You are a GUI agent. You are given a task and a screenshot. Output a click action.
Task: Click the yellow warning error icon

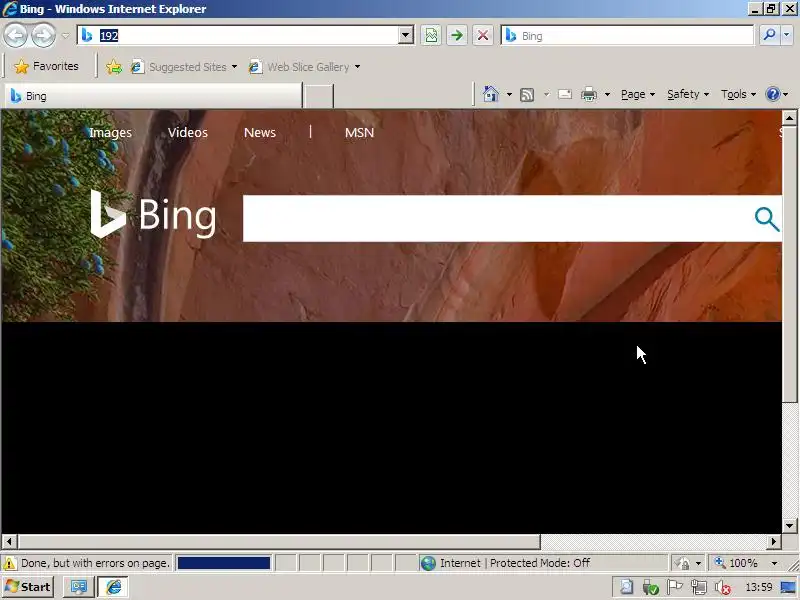[10, 563]
